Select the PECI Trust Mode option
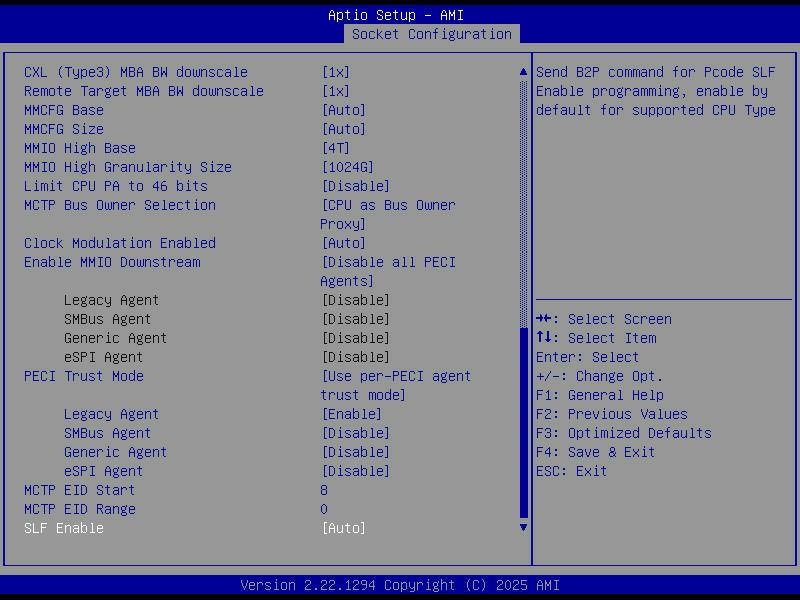 84,376
